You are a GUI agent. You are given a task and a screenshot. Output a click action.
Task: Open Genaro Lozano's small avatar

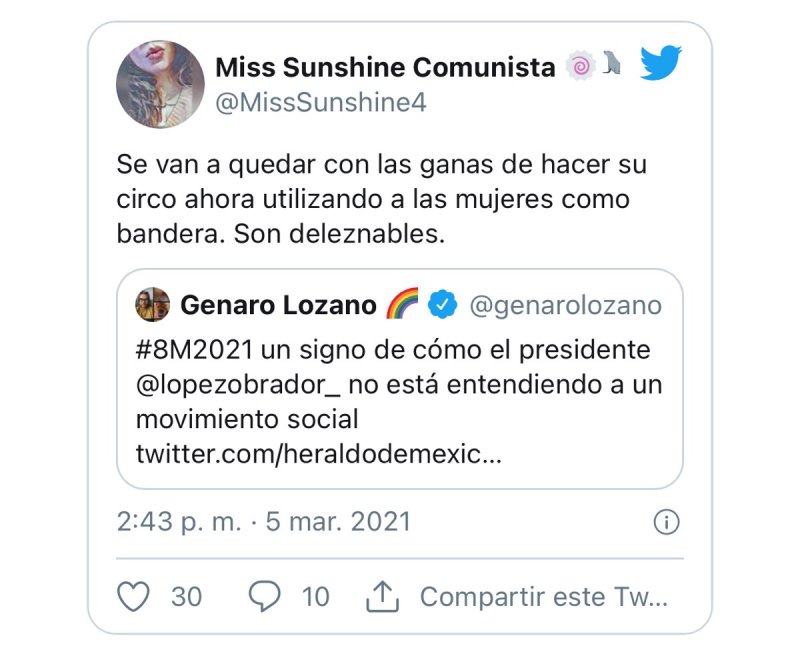(x=152, y=305)
